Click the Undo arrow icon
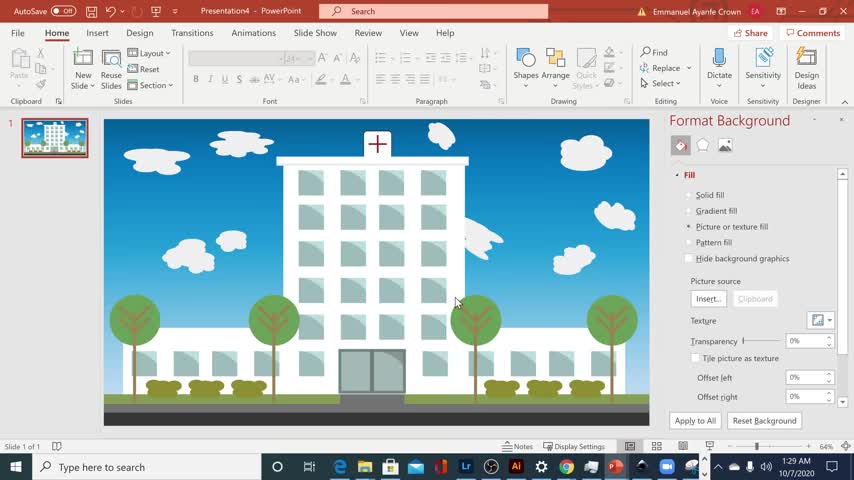Viewport: 854px width, 480px height. tap(111, 11)
